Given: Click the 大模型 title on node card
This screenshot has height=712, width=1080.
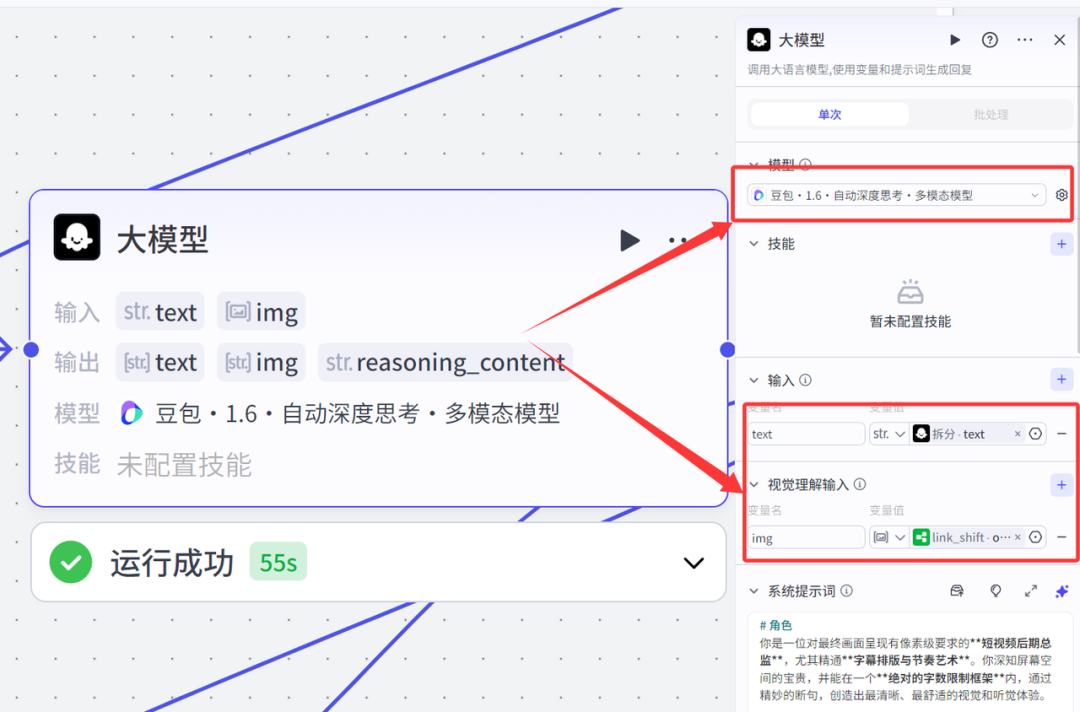Looking at the screenshot, I should (163, 240).
